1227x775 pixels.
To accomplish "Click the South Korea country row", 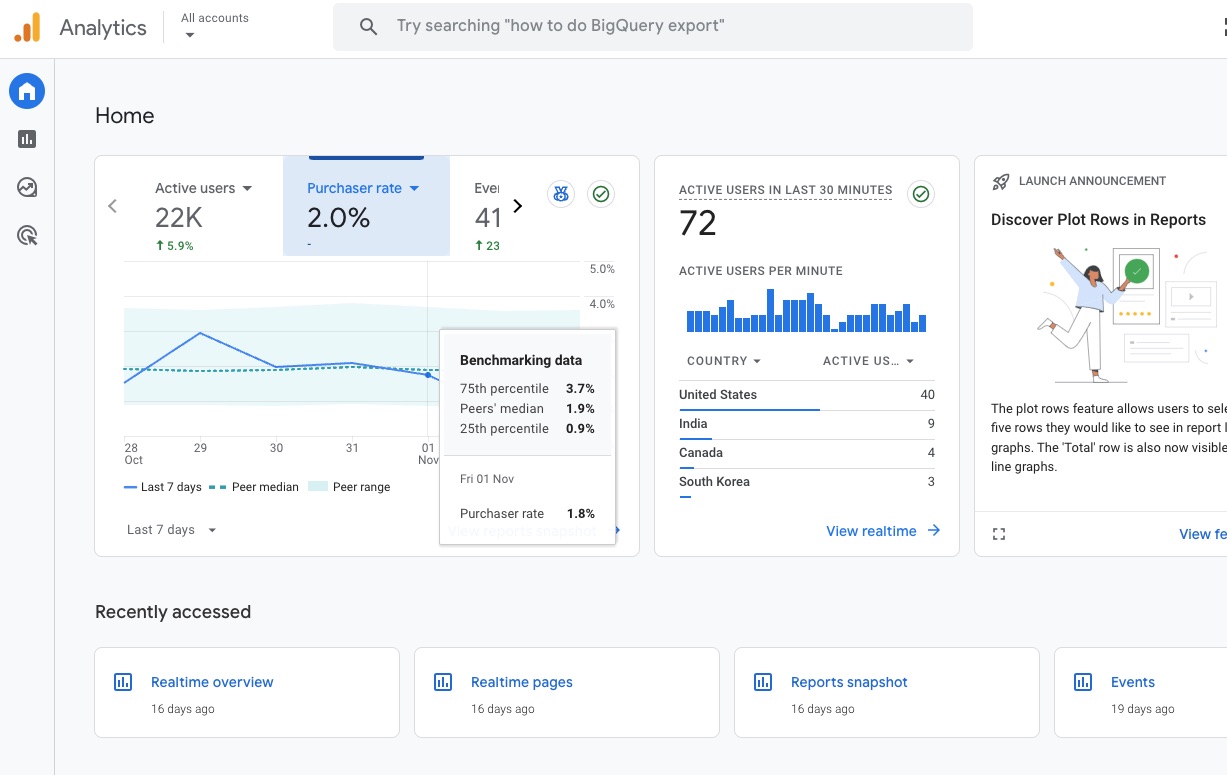I will [807, 482].
